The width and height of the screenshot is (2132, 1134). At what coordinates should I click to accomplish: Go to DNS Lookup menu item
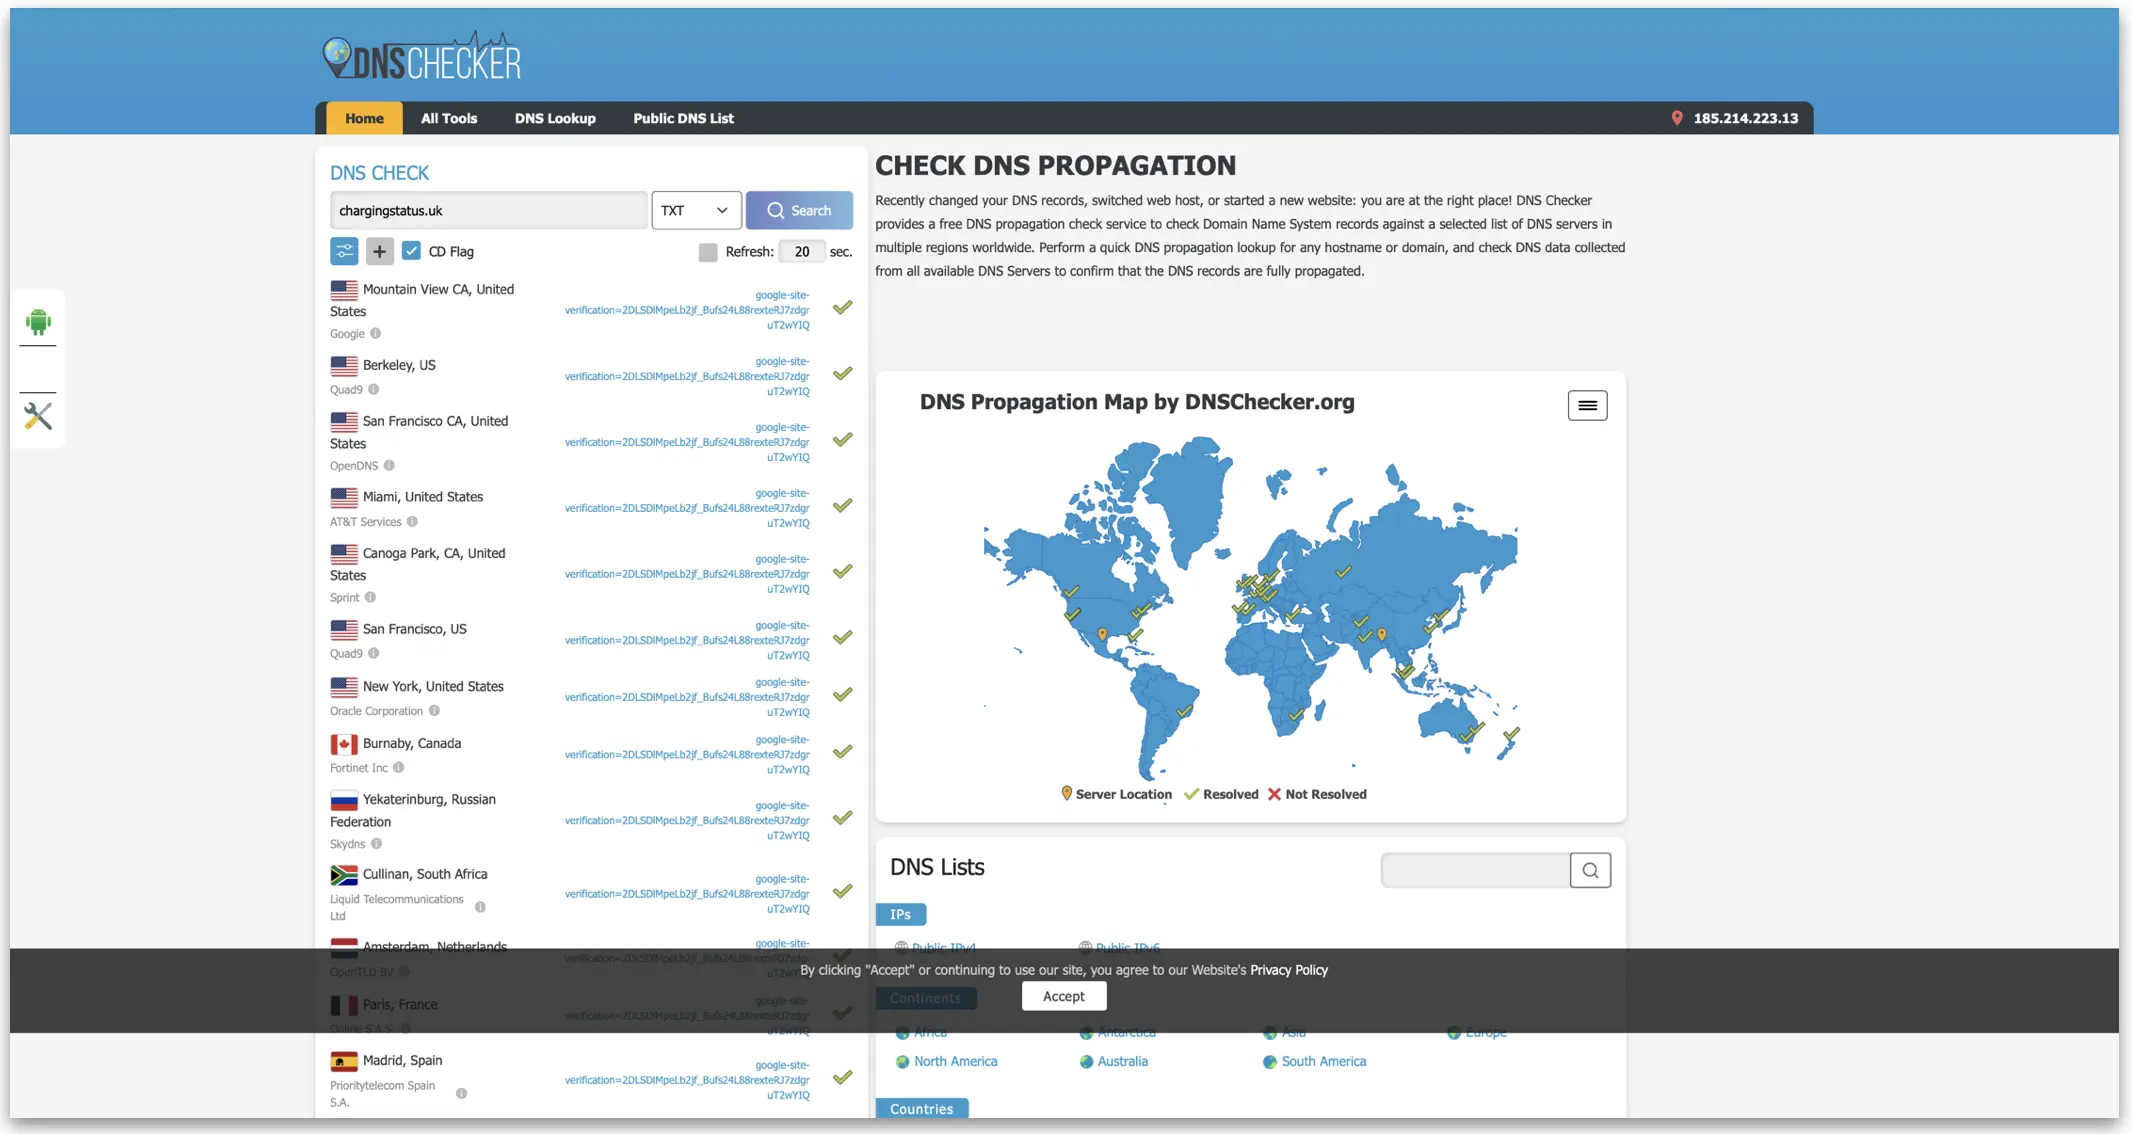pyautogui.click(x=555, y=118)
